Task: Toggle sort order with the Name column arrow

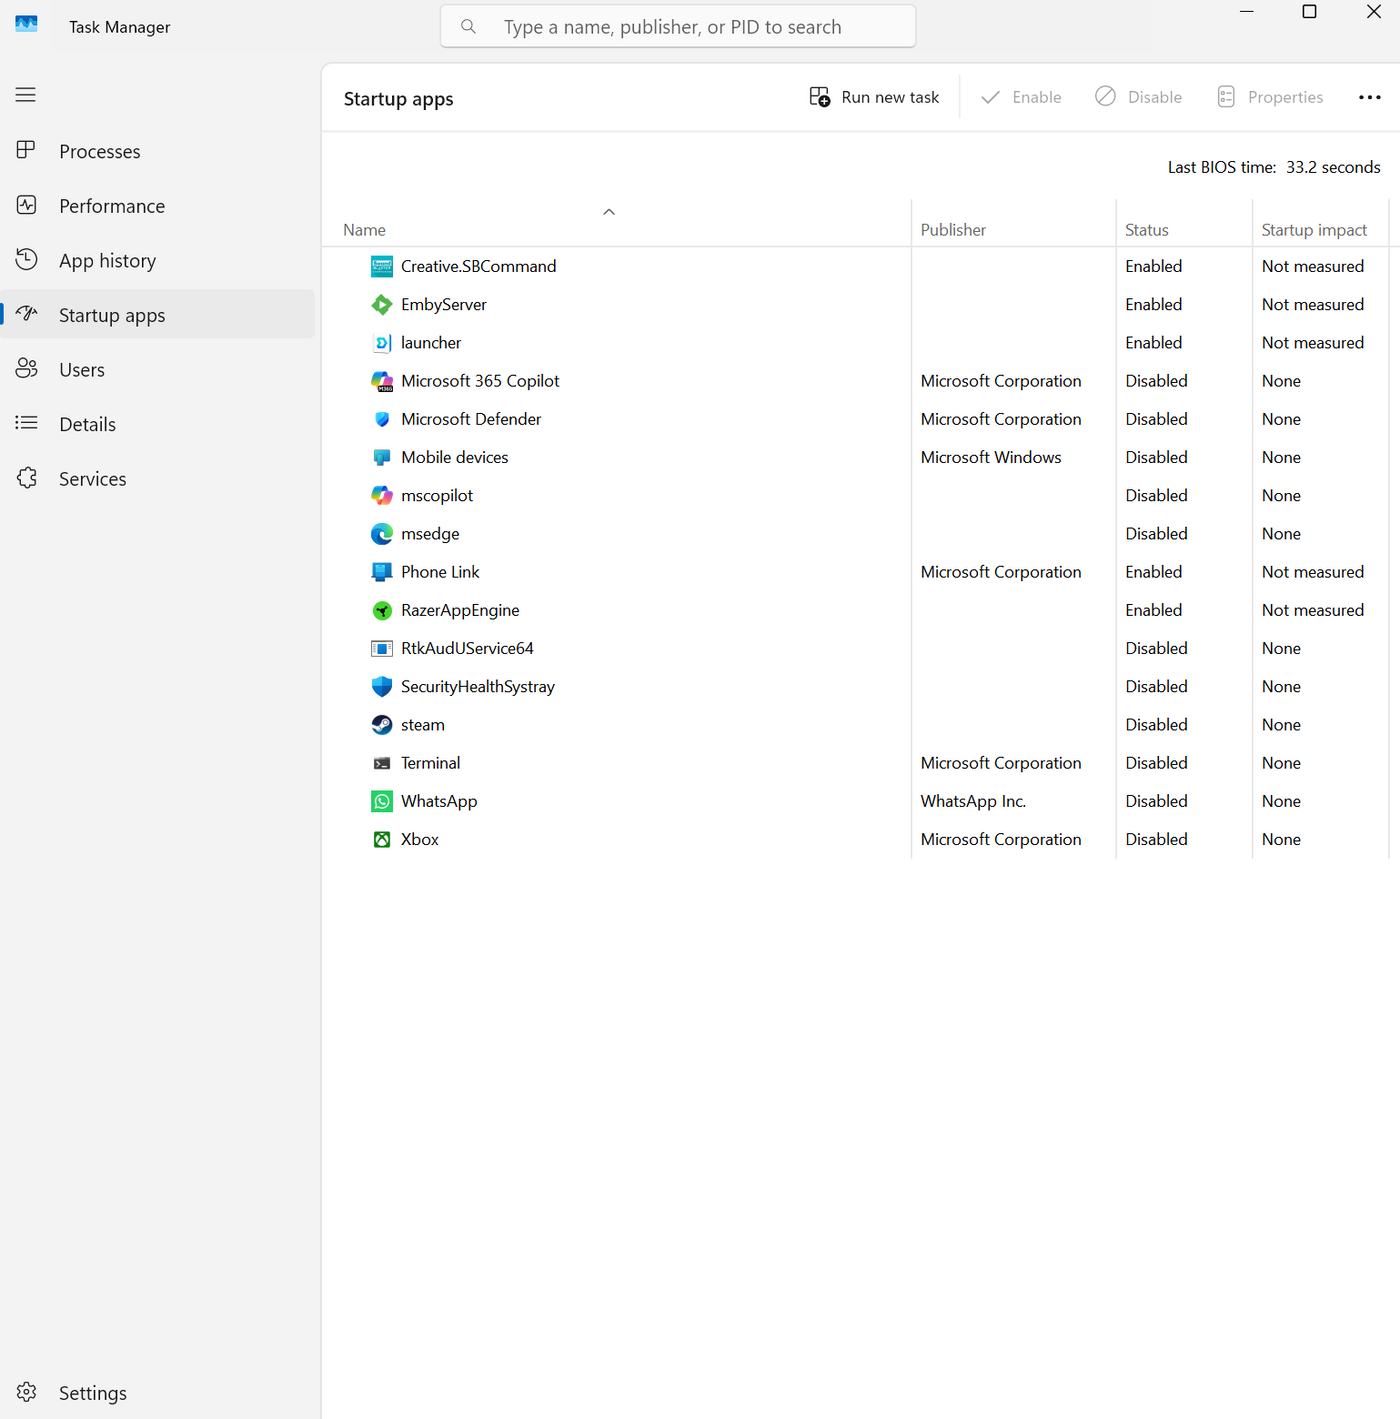Action: 609,212
